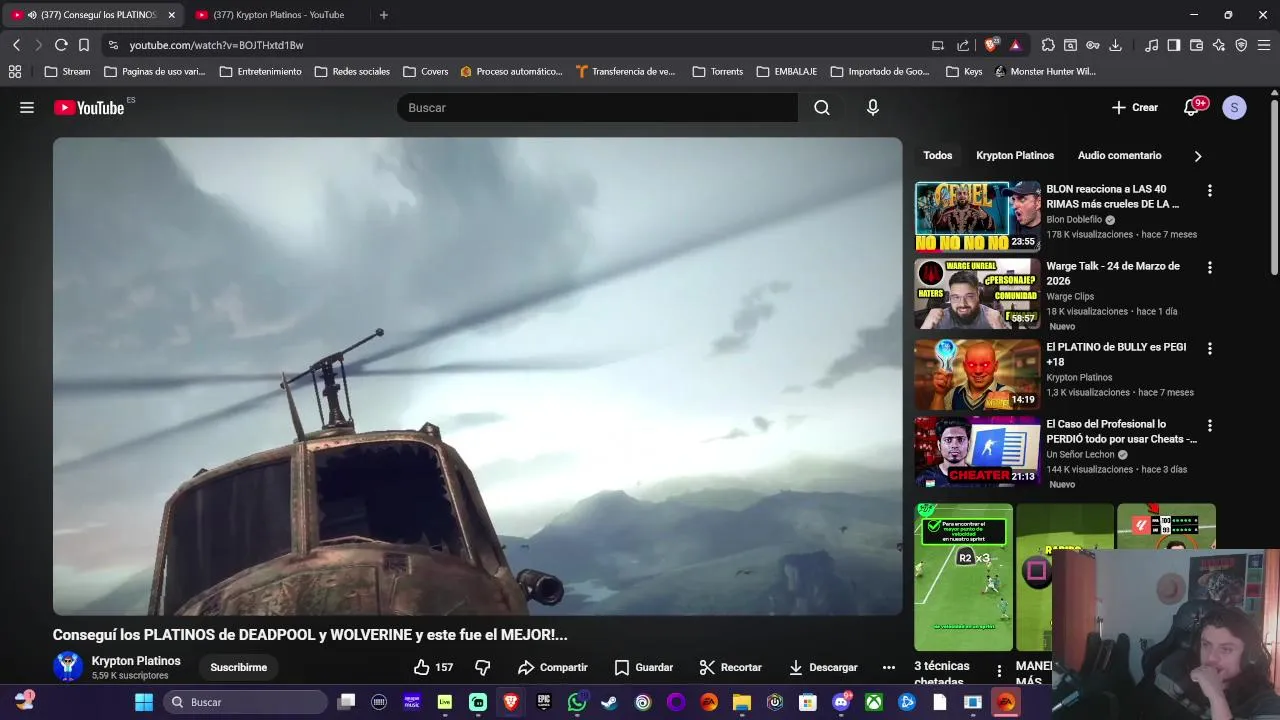The width and height of the screenshot is (1280, 720).
Task: Click in the YouTube Buscar search field
Action: (x=597, y=108)
